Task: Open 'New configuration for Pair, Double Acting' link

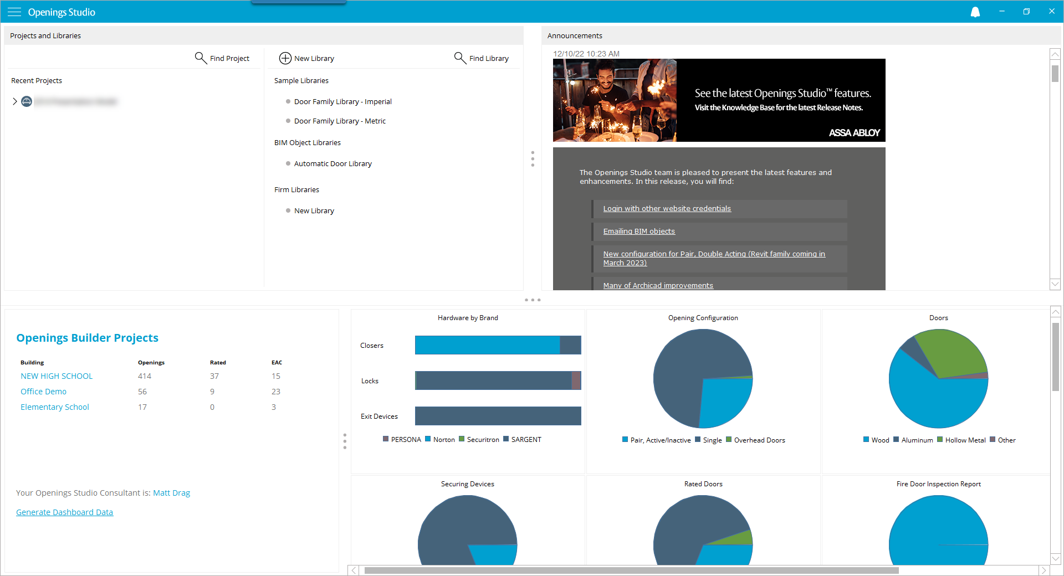Action: [714, 258]
